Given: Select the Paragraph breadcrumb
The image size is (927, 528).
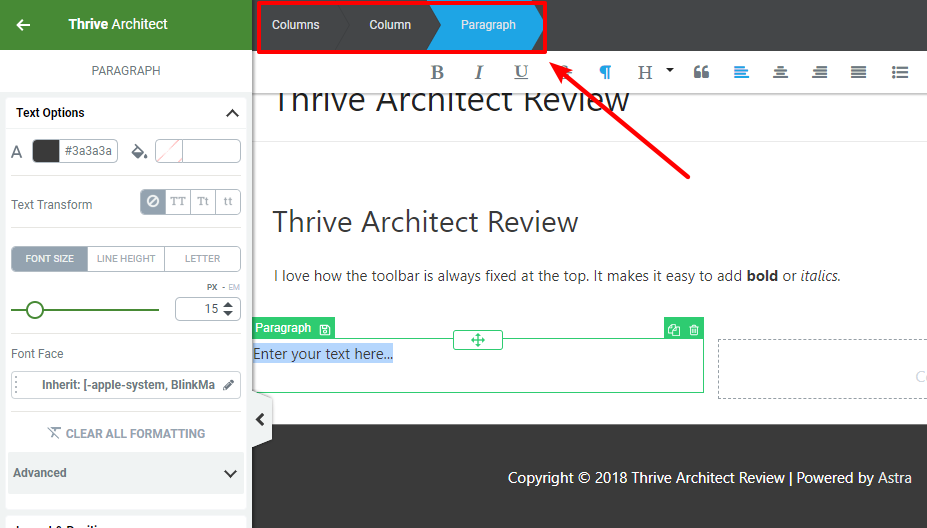Looking at the screenshot, I should coord(488,25).
